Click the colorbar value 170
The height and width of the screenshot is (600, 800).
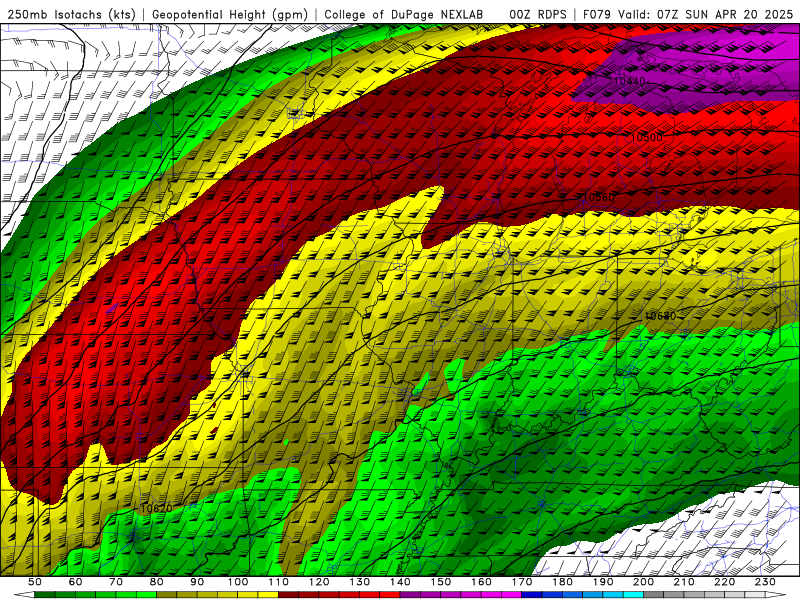click(x=521, y=582)
